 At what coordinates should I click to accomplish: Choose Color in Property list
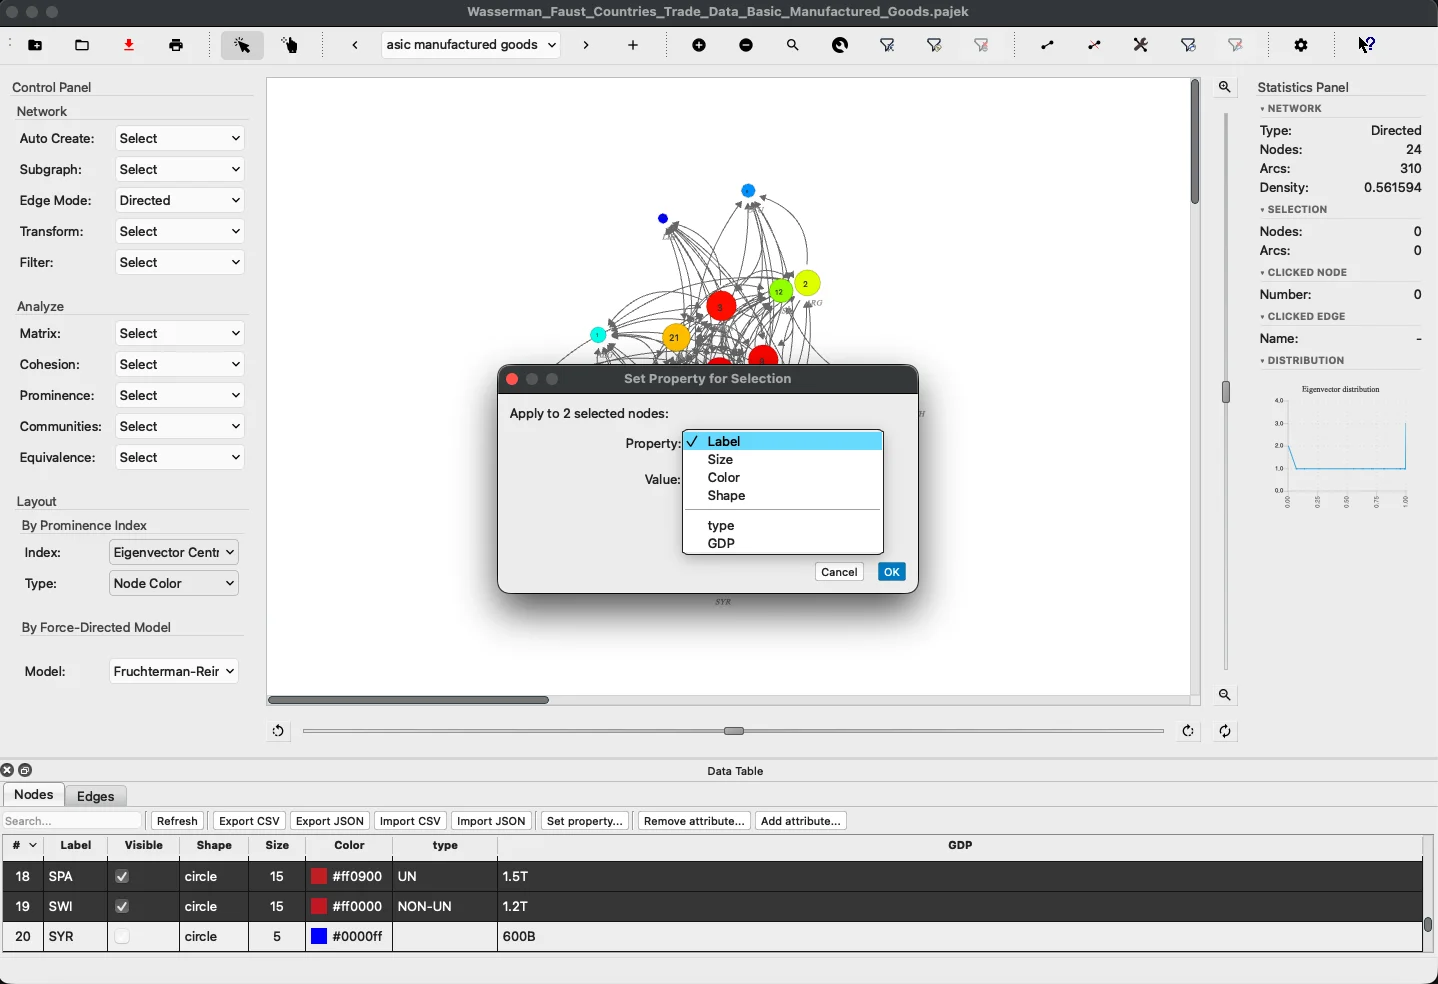pyautogui.click(x=783, y=478)
